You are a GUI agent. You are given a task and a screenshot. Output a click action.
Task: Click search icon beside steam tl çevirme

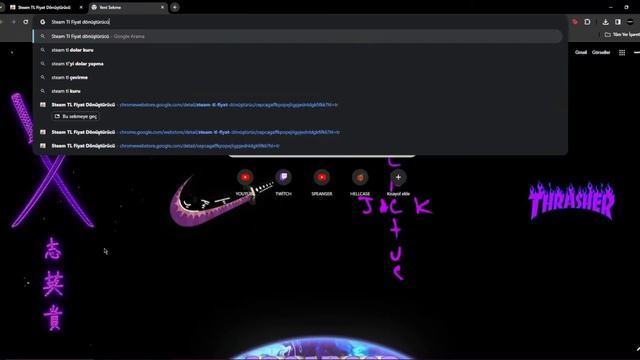tap(43, 77)
